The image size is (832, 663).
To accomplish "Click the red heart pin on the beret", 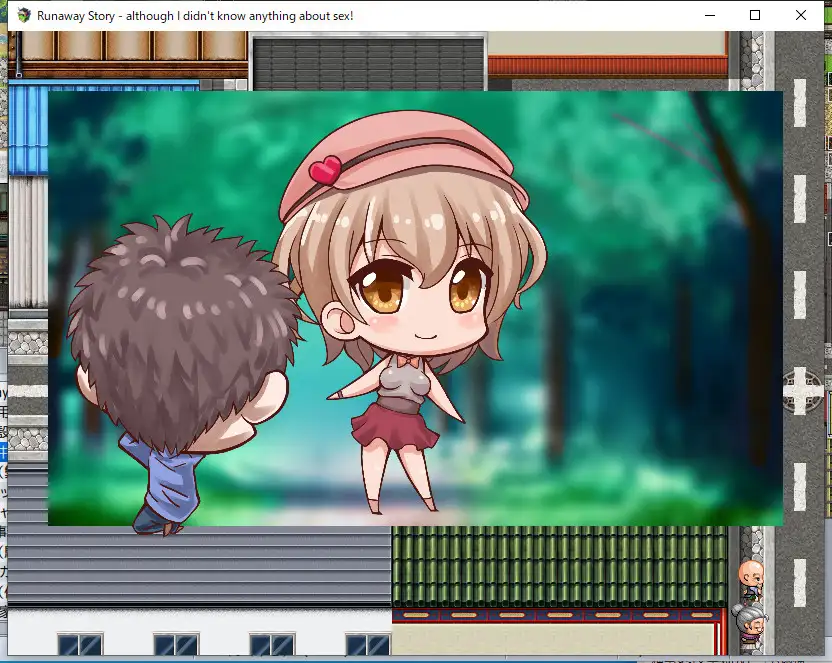I will pyautogui.click(x=325, y=170).
